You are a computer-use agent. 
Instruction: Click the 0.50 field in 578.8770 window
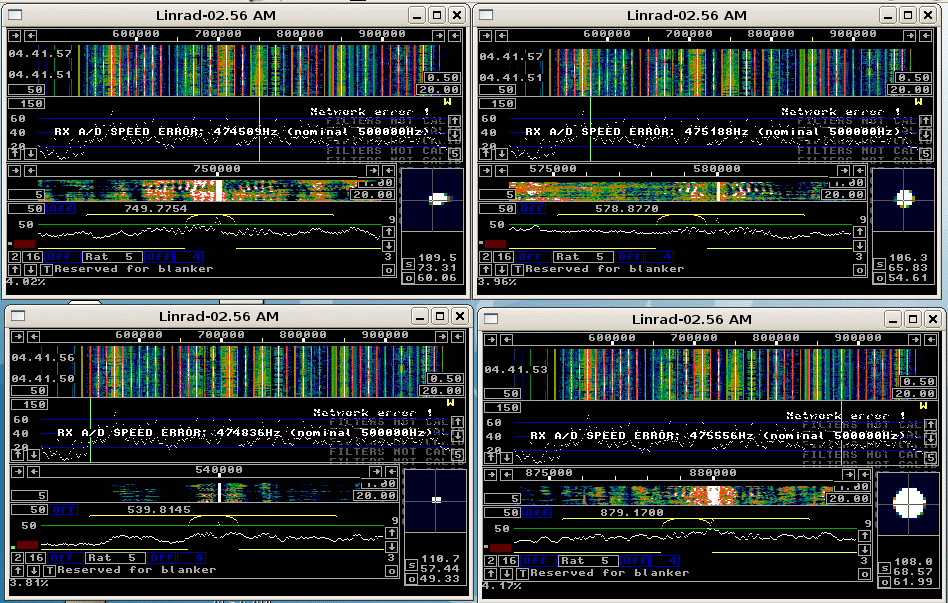pos(914,77)
